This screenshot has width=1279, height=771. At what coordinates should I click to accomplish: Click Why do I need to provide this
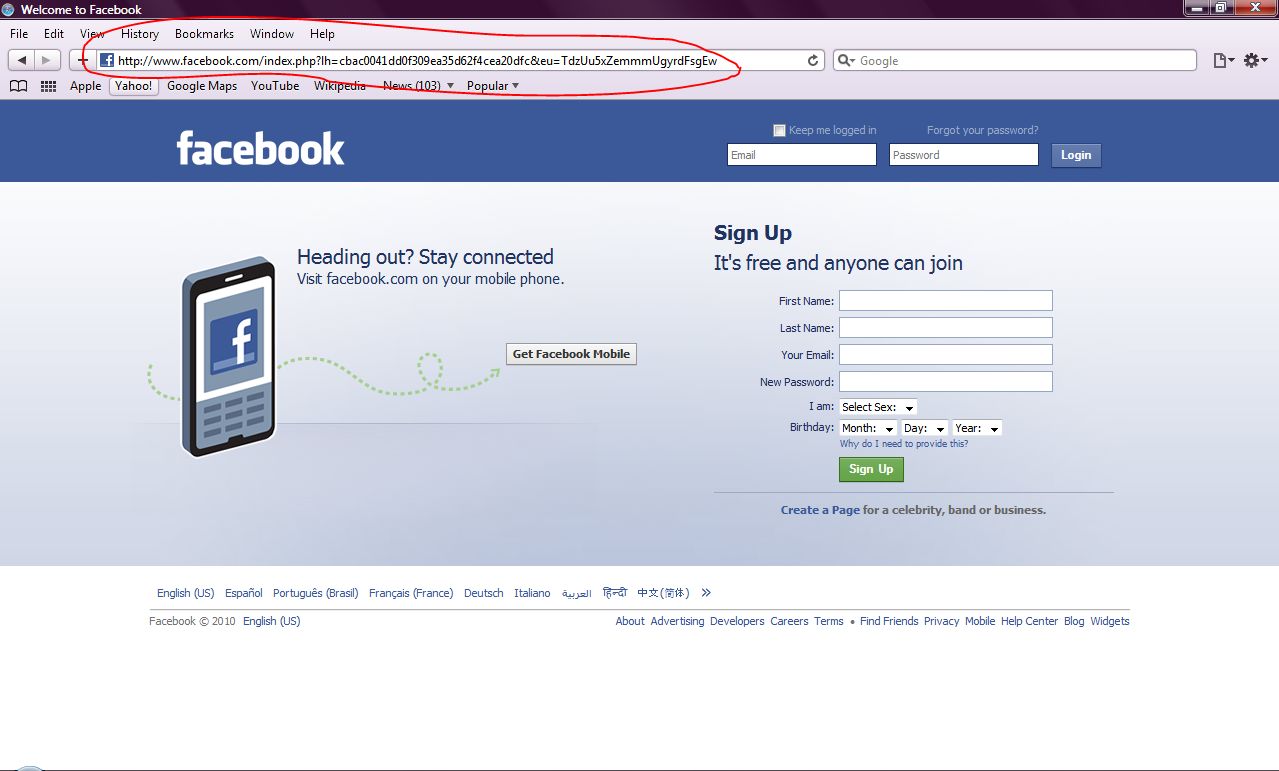904,444
